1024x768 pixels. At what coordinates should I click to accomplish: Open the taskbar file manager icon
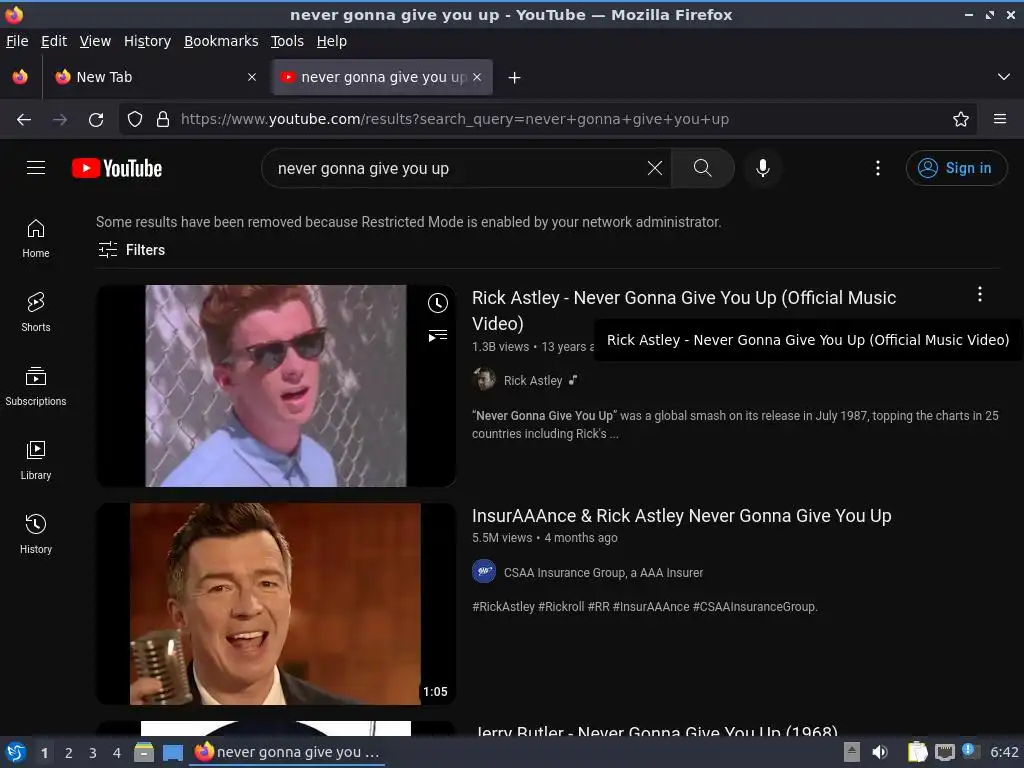pyautogui.click(x=144, y=752)
